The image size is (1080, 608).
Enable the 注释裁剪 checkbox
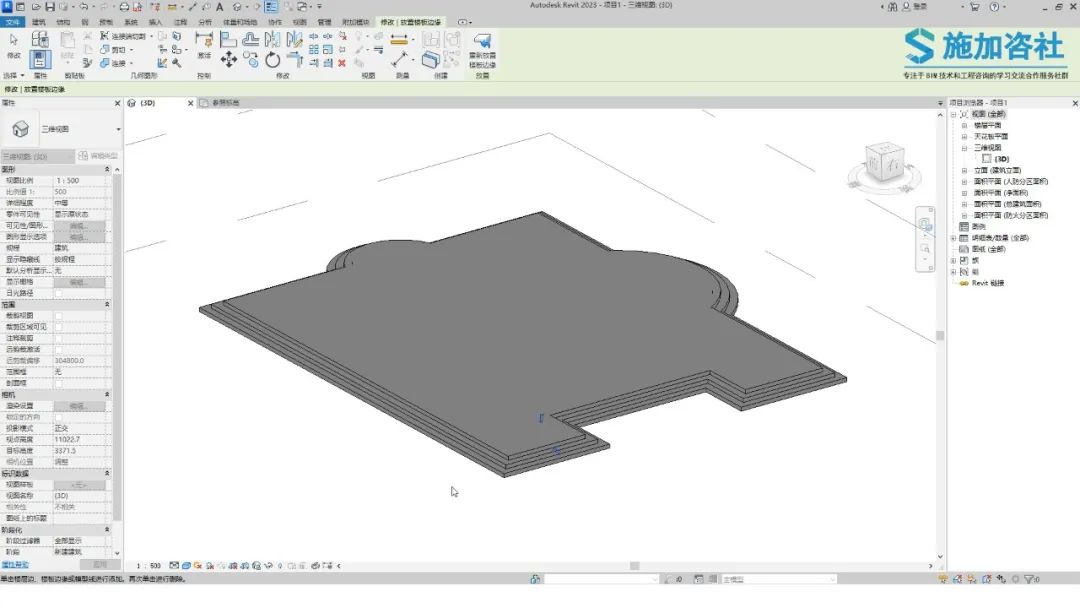59,338
